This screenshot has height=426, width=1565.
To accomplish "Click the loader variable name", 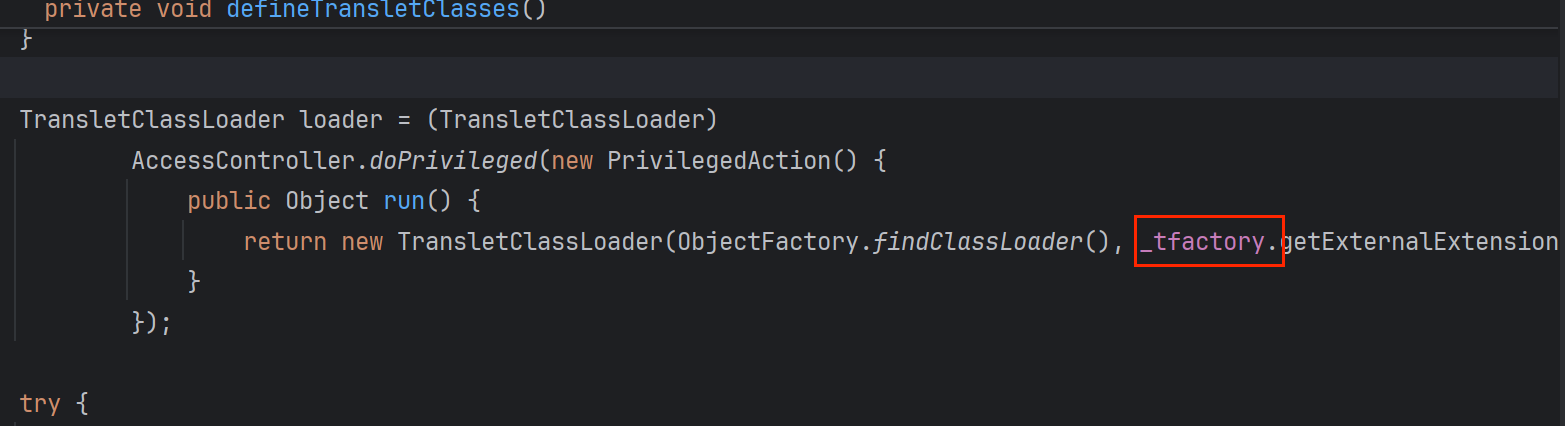I will 341,120.
